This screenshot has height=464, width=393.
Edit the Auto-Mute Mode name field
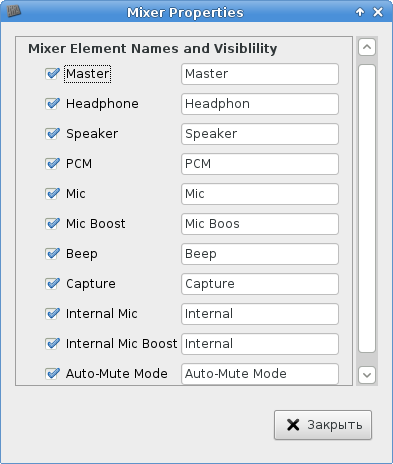click(x=260, y=374)
